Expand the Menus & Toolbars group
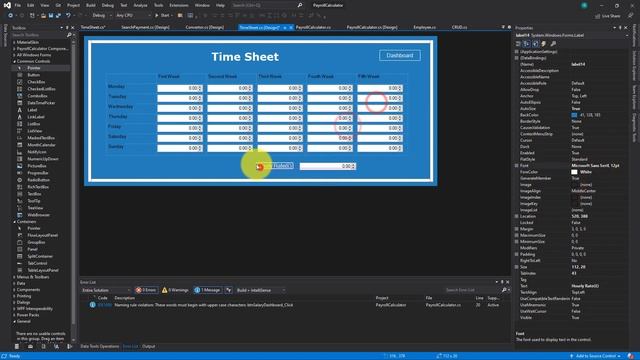 pos(14,277)
